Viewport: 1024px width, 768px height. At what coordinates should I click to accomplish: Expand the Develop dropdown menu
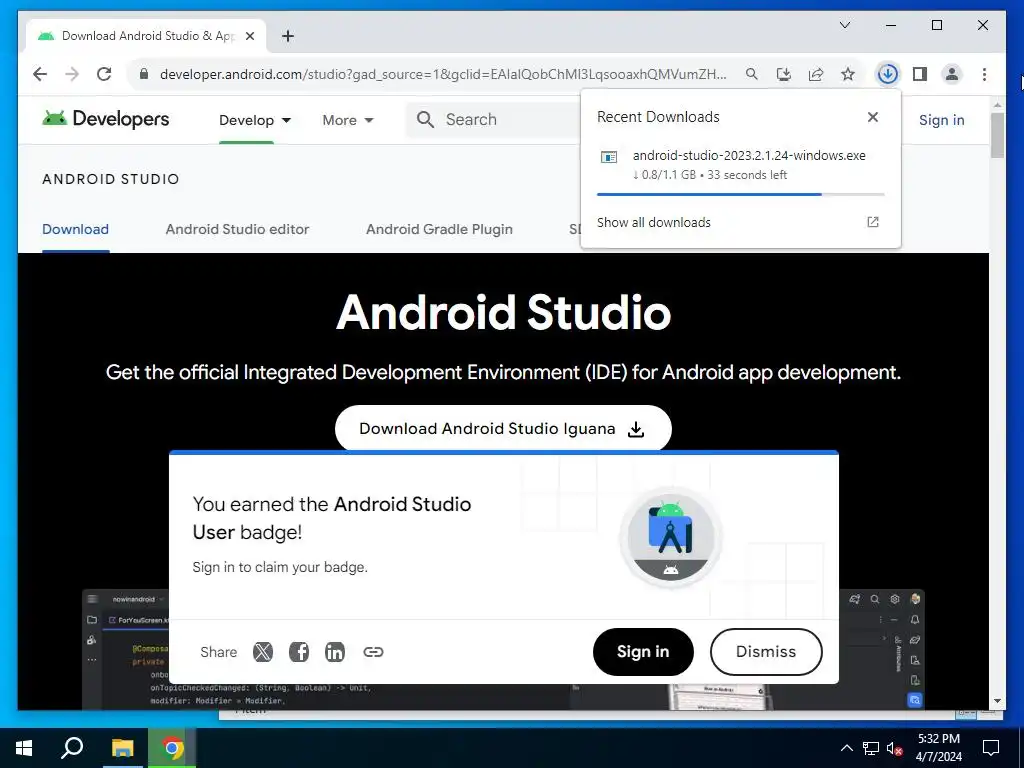255,120
